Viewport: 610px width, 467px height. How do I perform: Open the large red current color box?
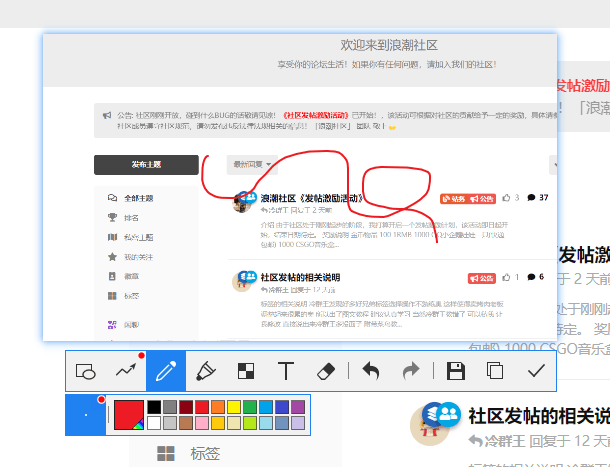[128, 414]
